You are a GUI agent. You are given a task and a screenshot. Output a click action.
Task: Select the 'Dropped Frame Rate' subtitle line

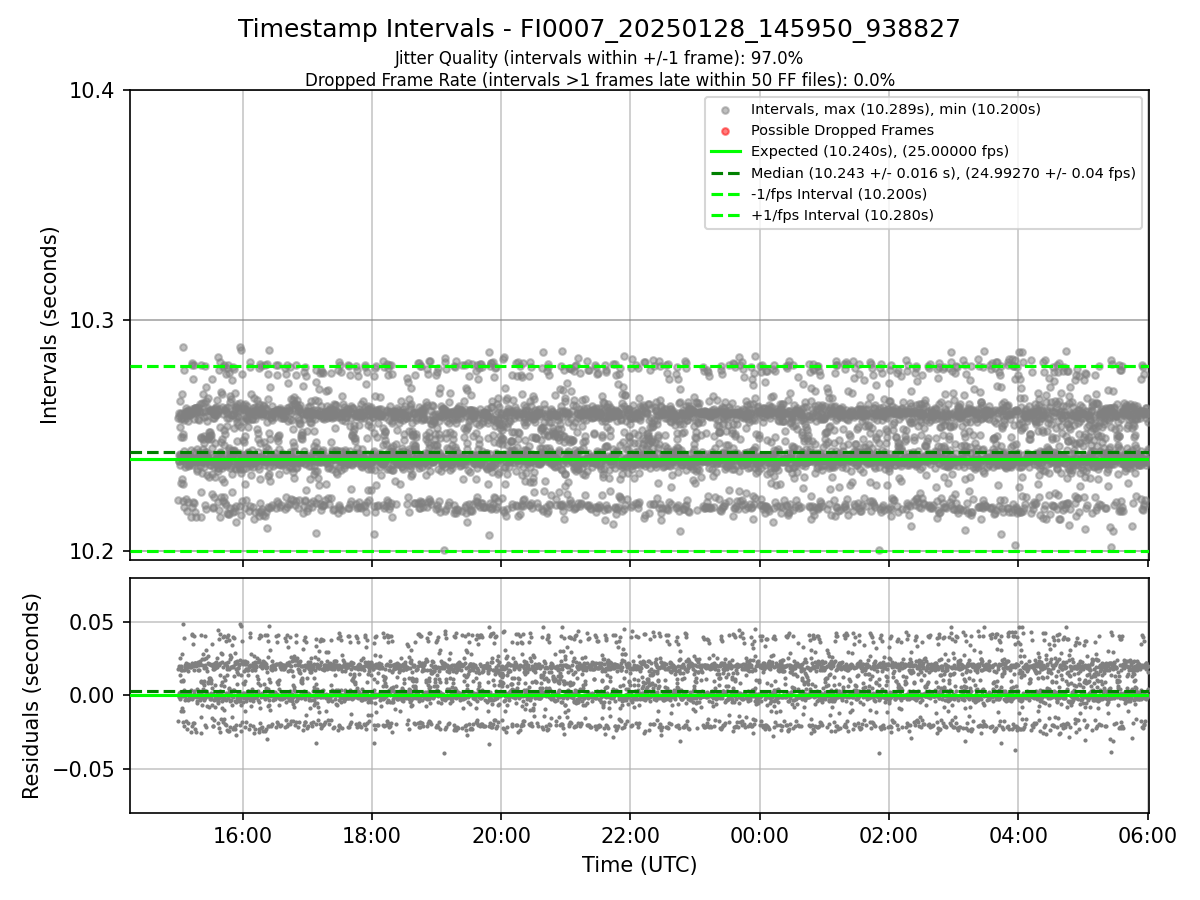[599, 79]
